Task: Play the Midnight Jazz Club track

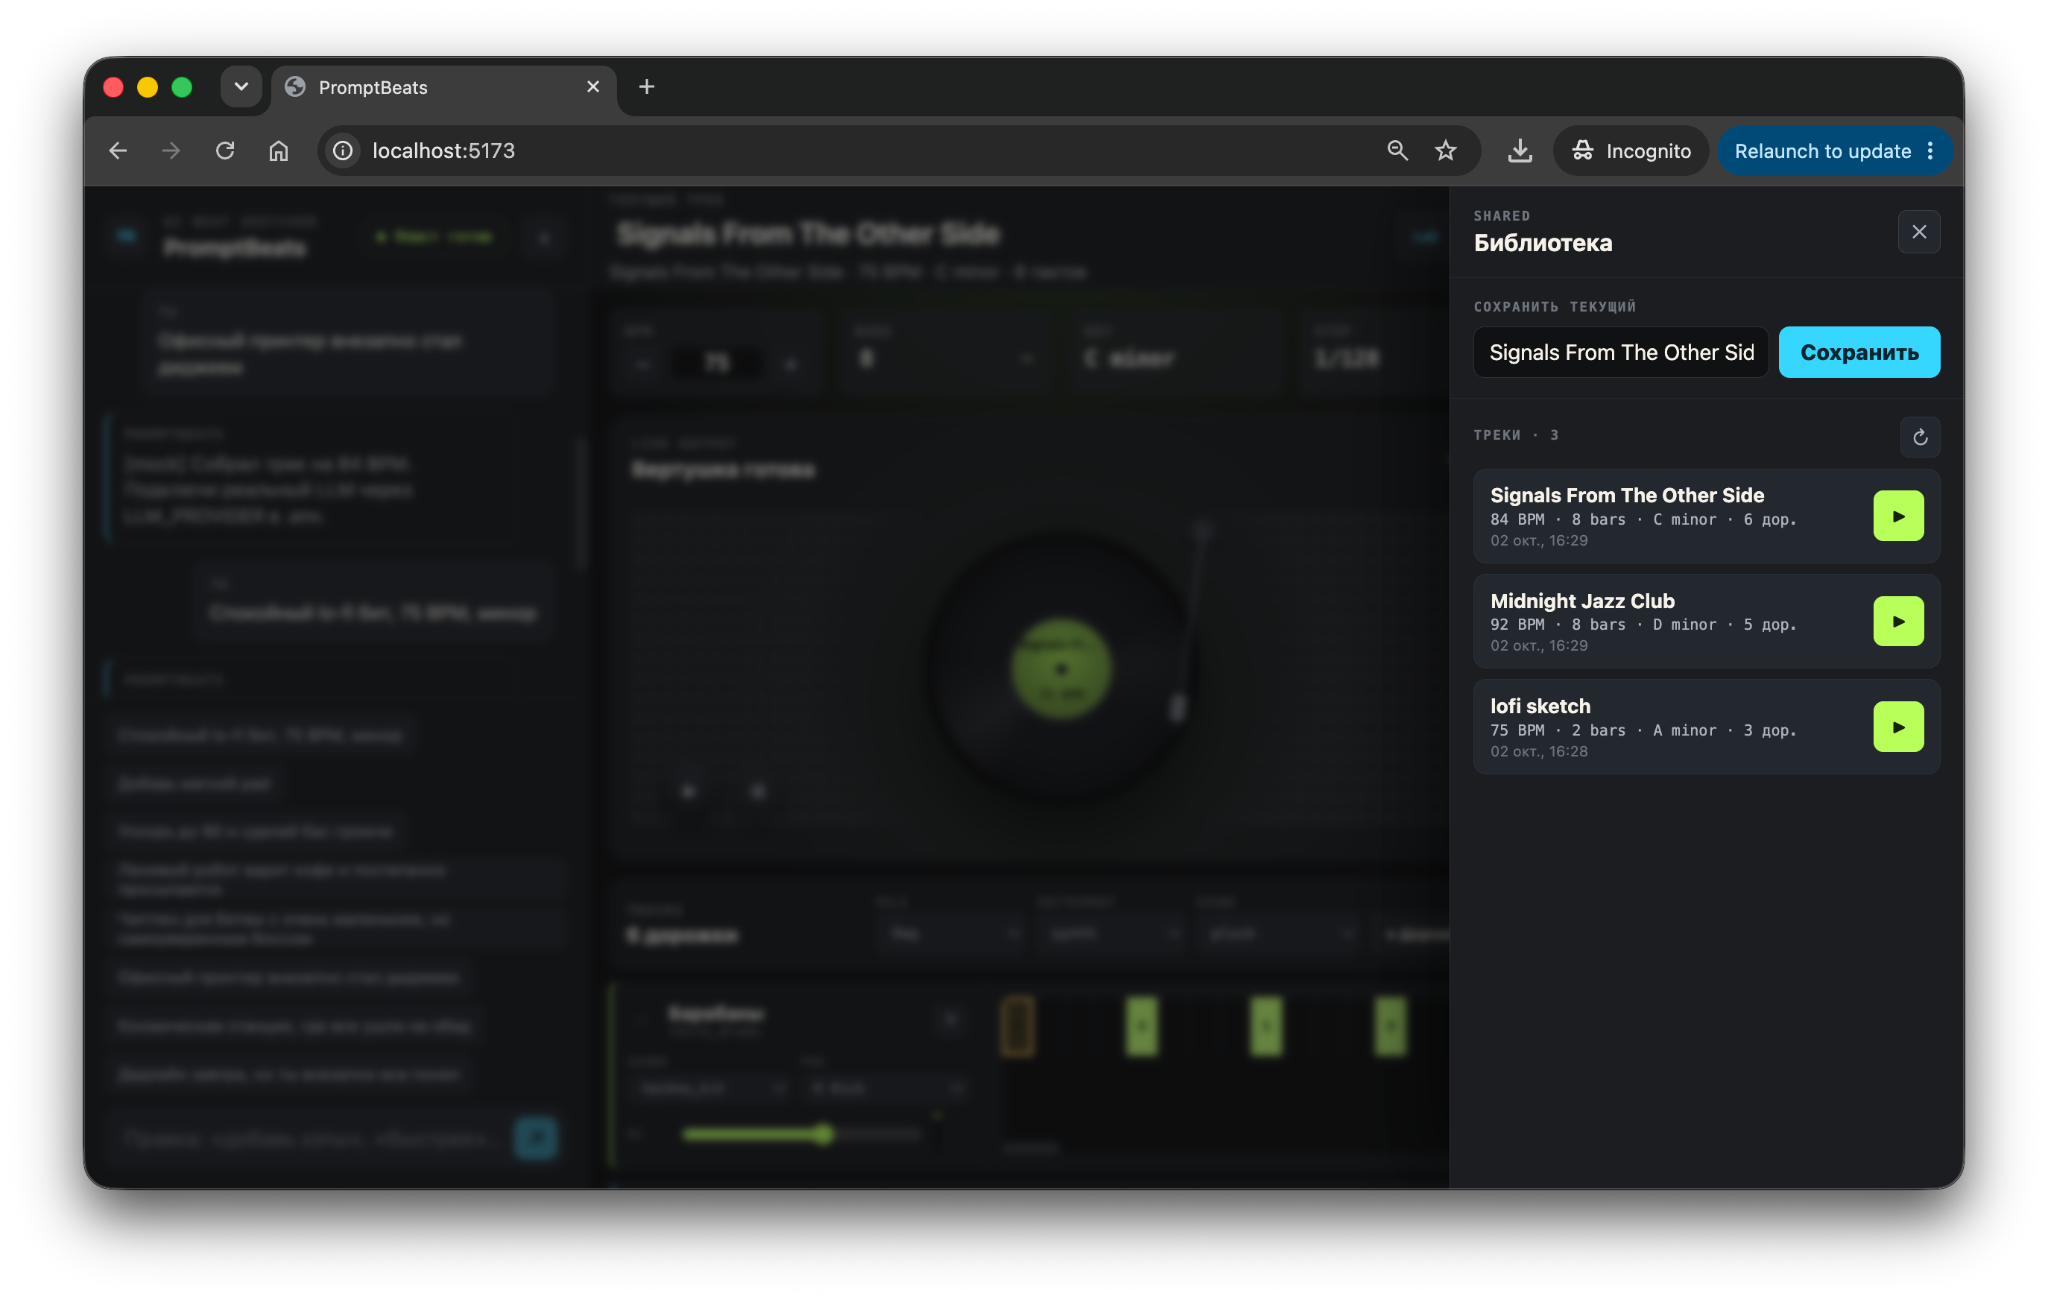Action: pyautogui.click(x=1898, y=621)
